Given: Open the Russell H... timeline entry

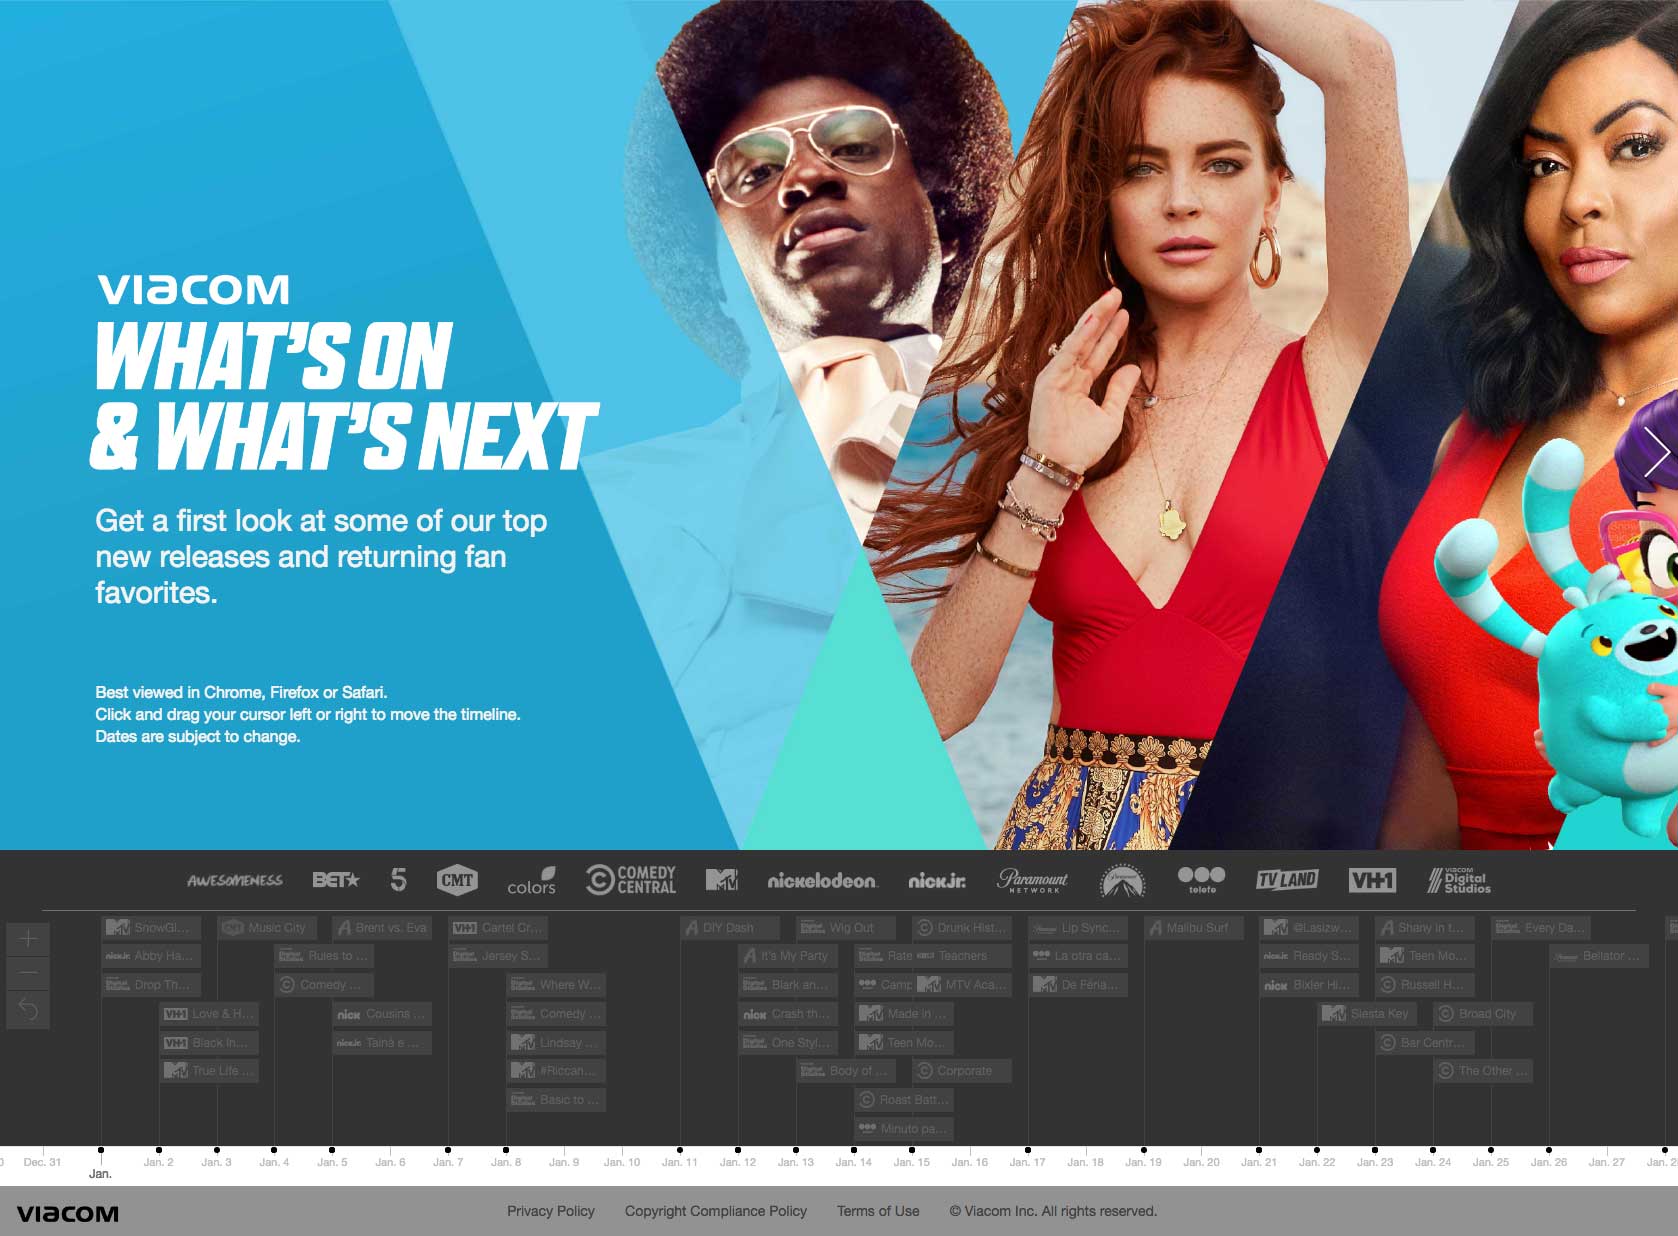Looking at the screenshot, I should (1425, 985).
